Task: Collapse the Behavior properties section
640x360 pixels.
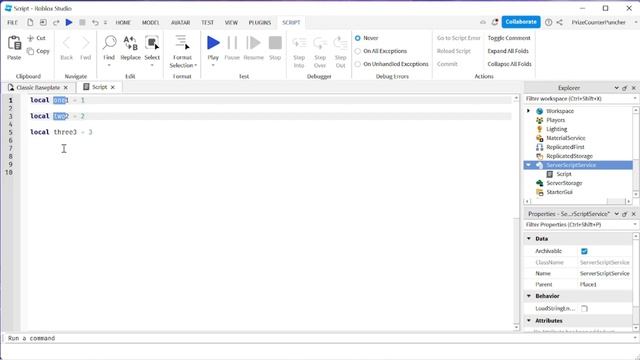Action: [x=529, y=296]
